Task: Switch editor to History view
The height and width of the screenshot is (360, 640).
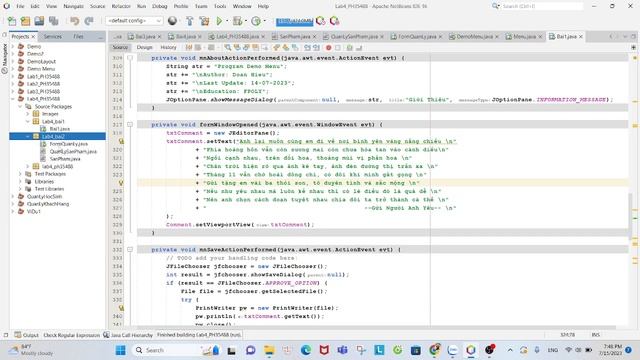Action: click(x=168, y=47)
